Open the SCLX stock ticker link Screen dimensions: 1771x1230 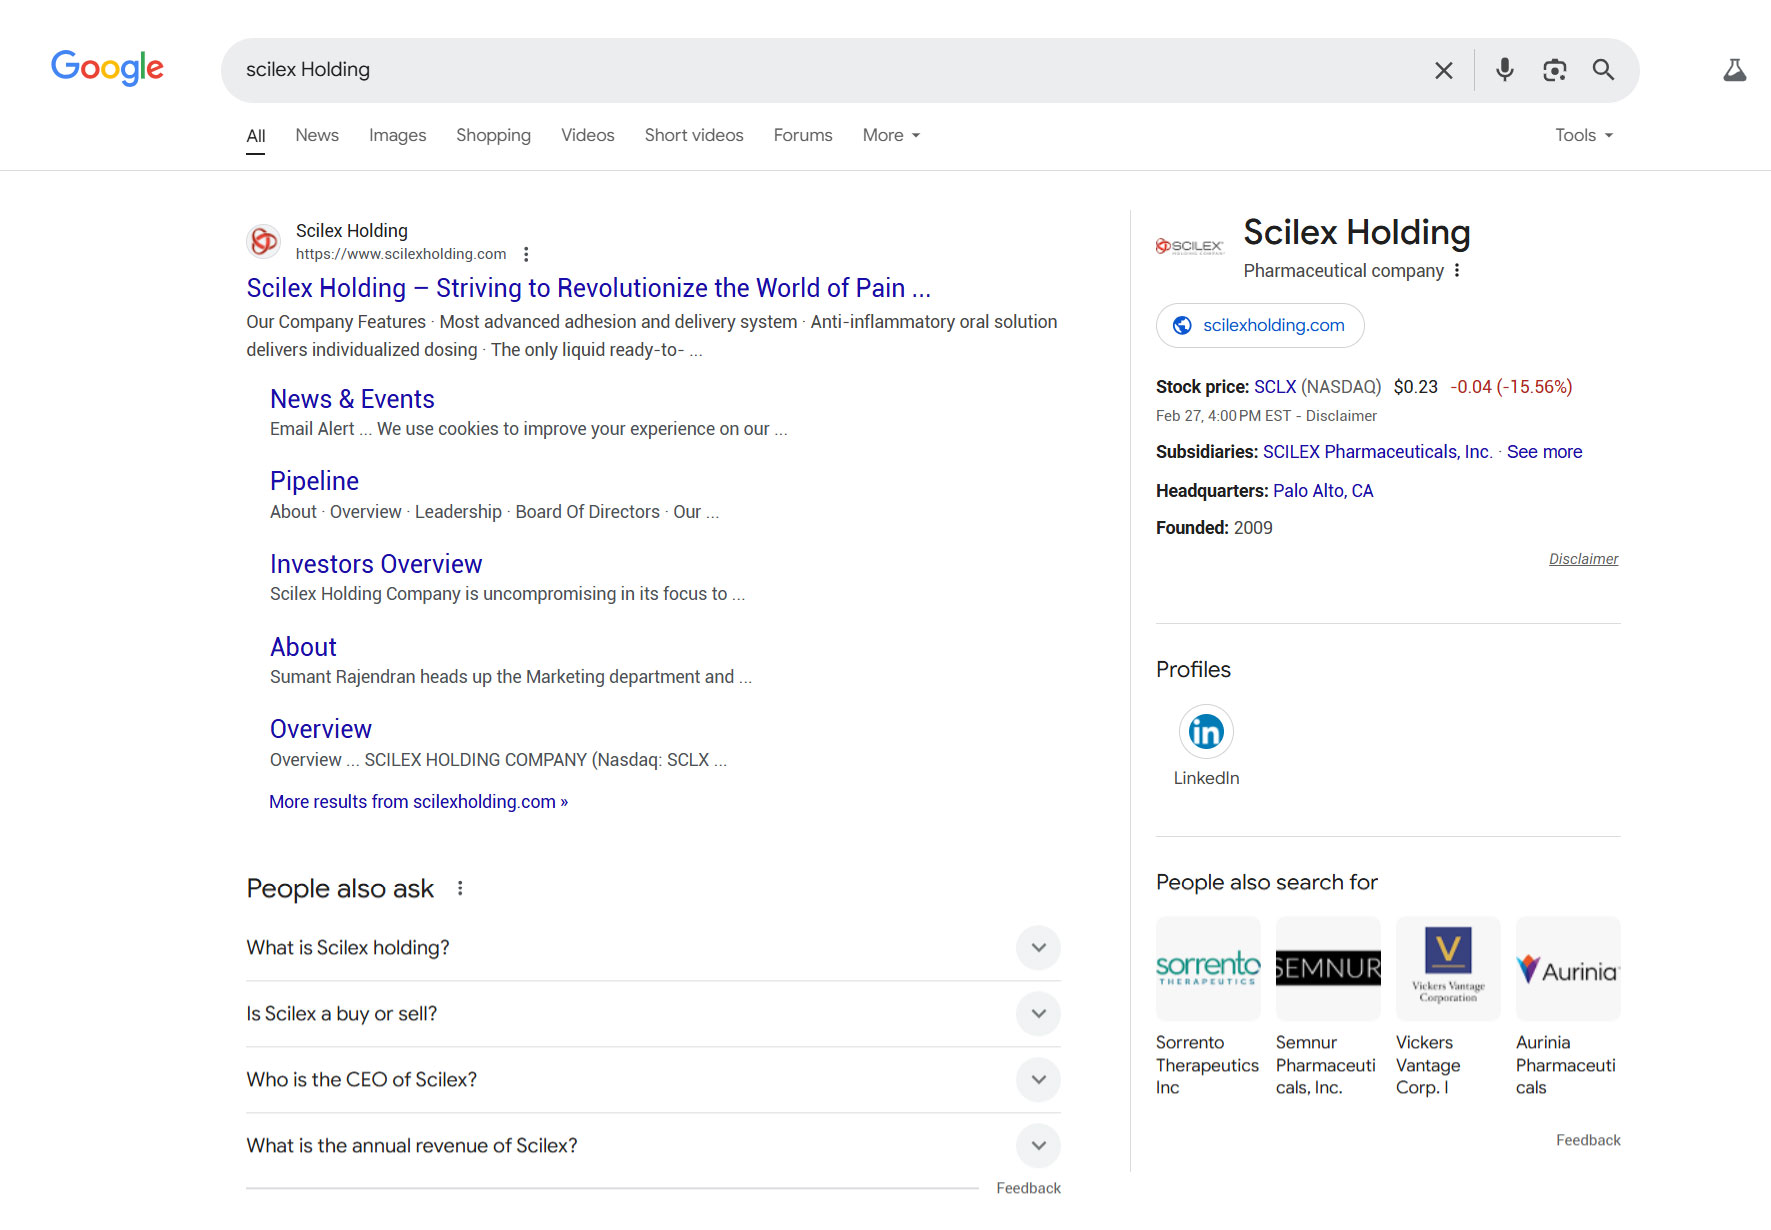click(1275, 387)
